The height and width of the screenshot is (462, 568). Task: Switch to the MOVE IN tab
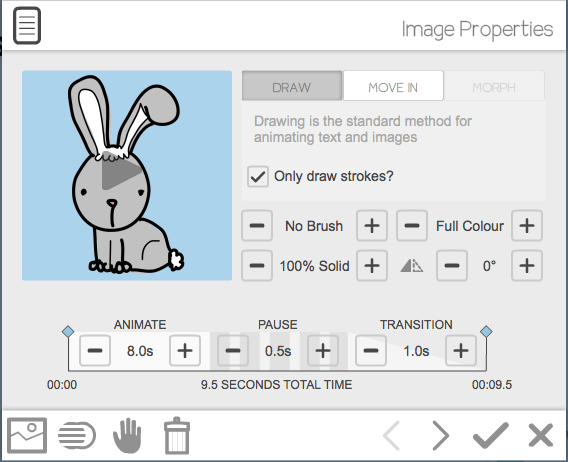click(393, 86)
